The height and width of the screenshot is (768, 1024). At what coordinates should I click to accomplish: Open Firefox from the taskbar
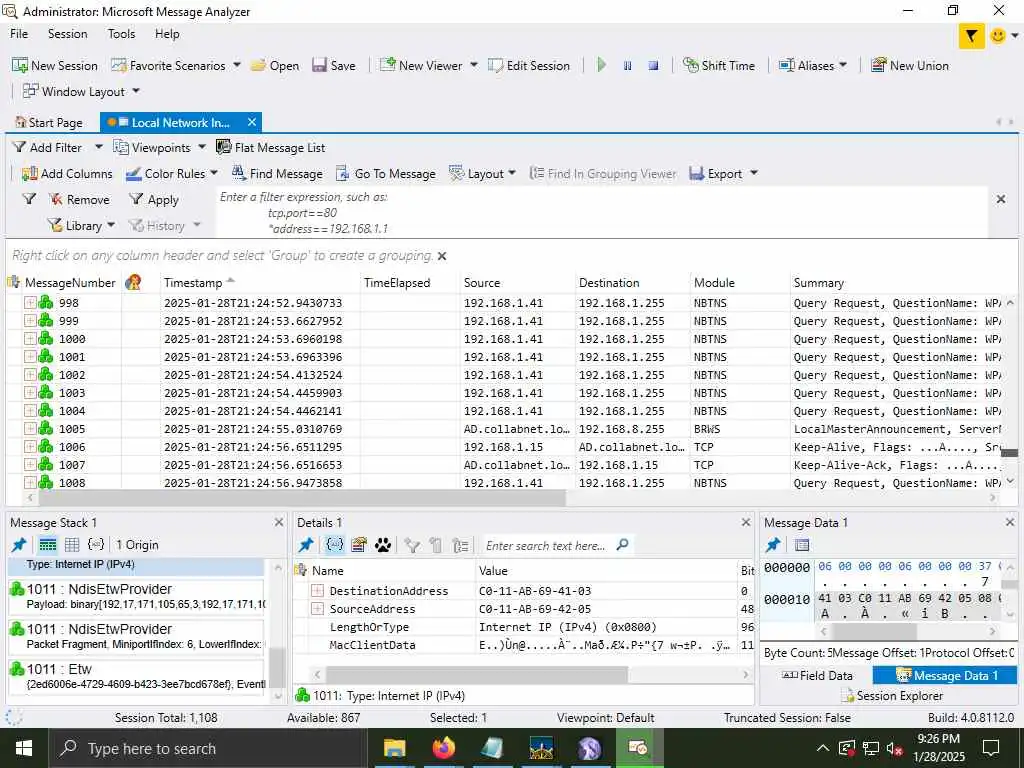point(443,748)
